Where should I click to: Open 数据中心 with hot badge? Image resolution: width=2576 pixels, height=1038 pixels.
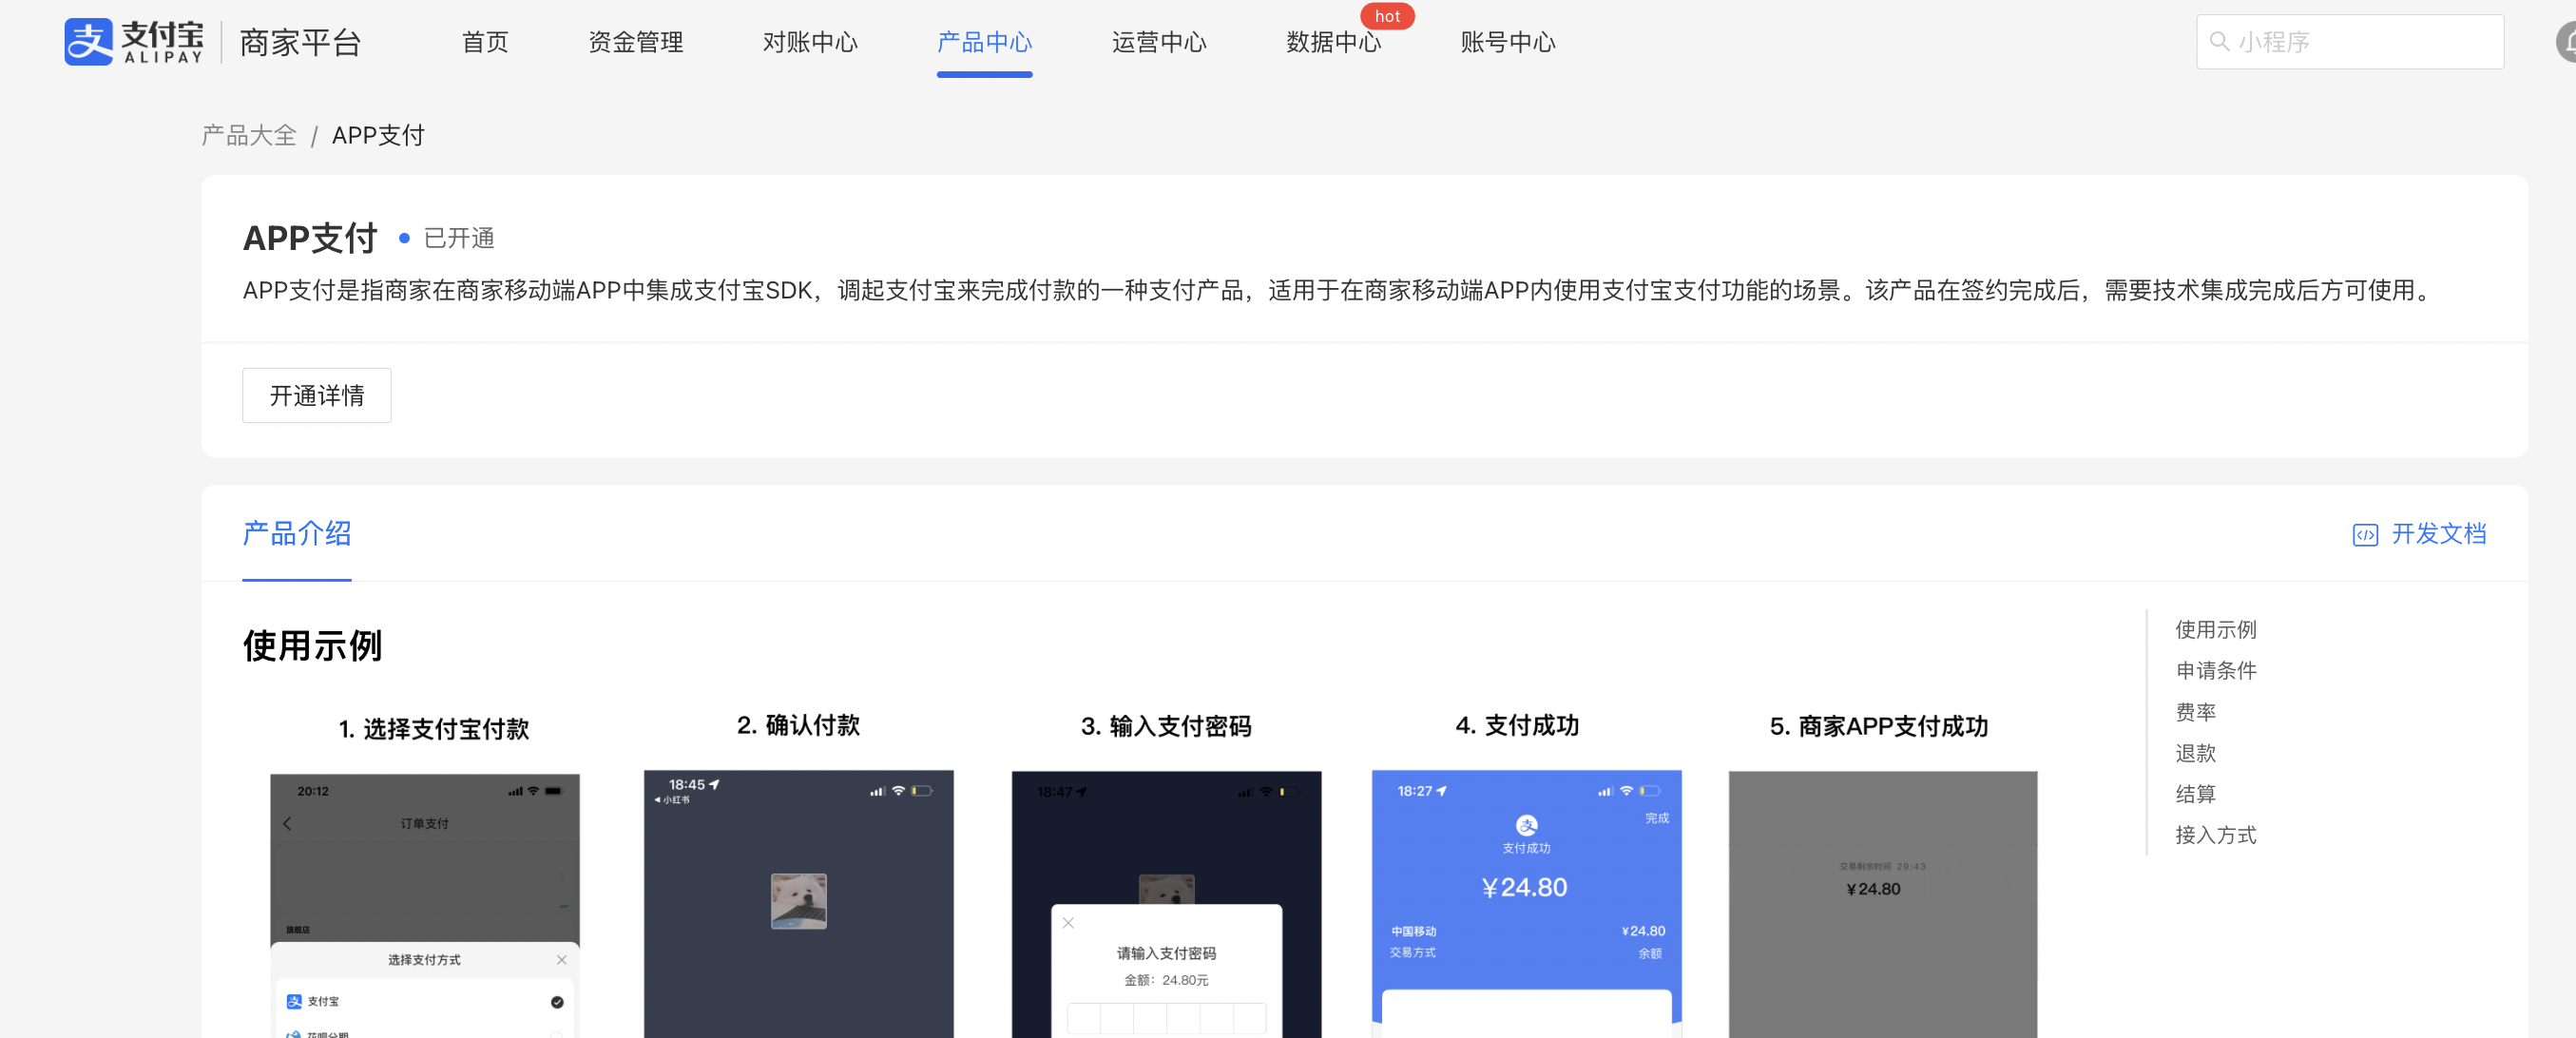1333,42
